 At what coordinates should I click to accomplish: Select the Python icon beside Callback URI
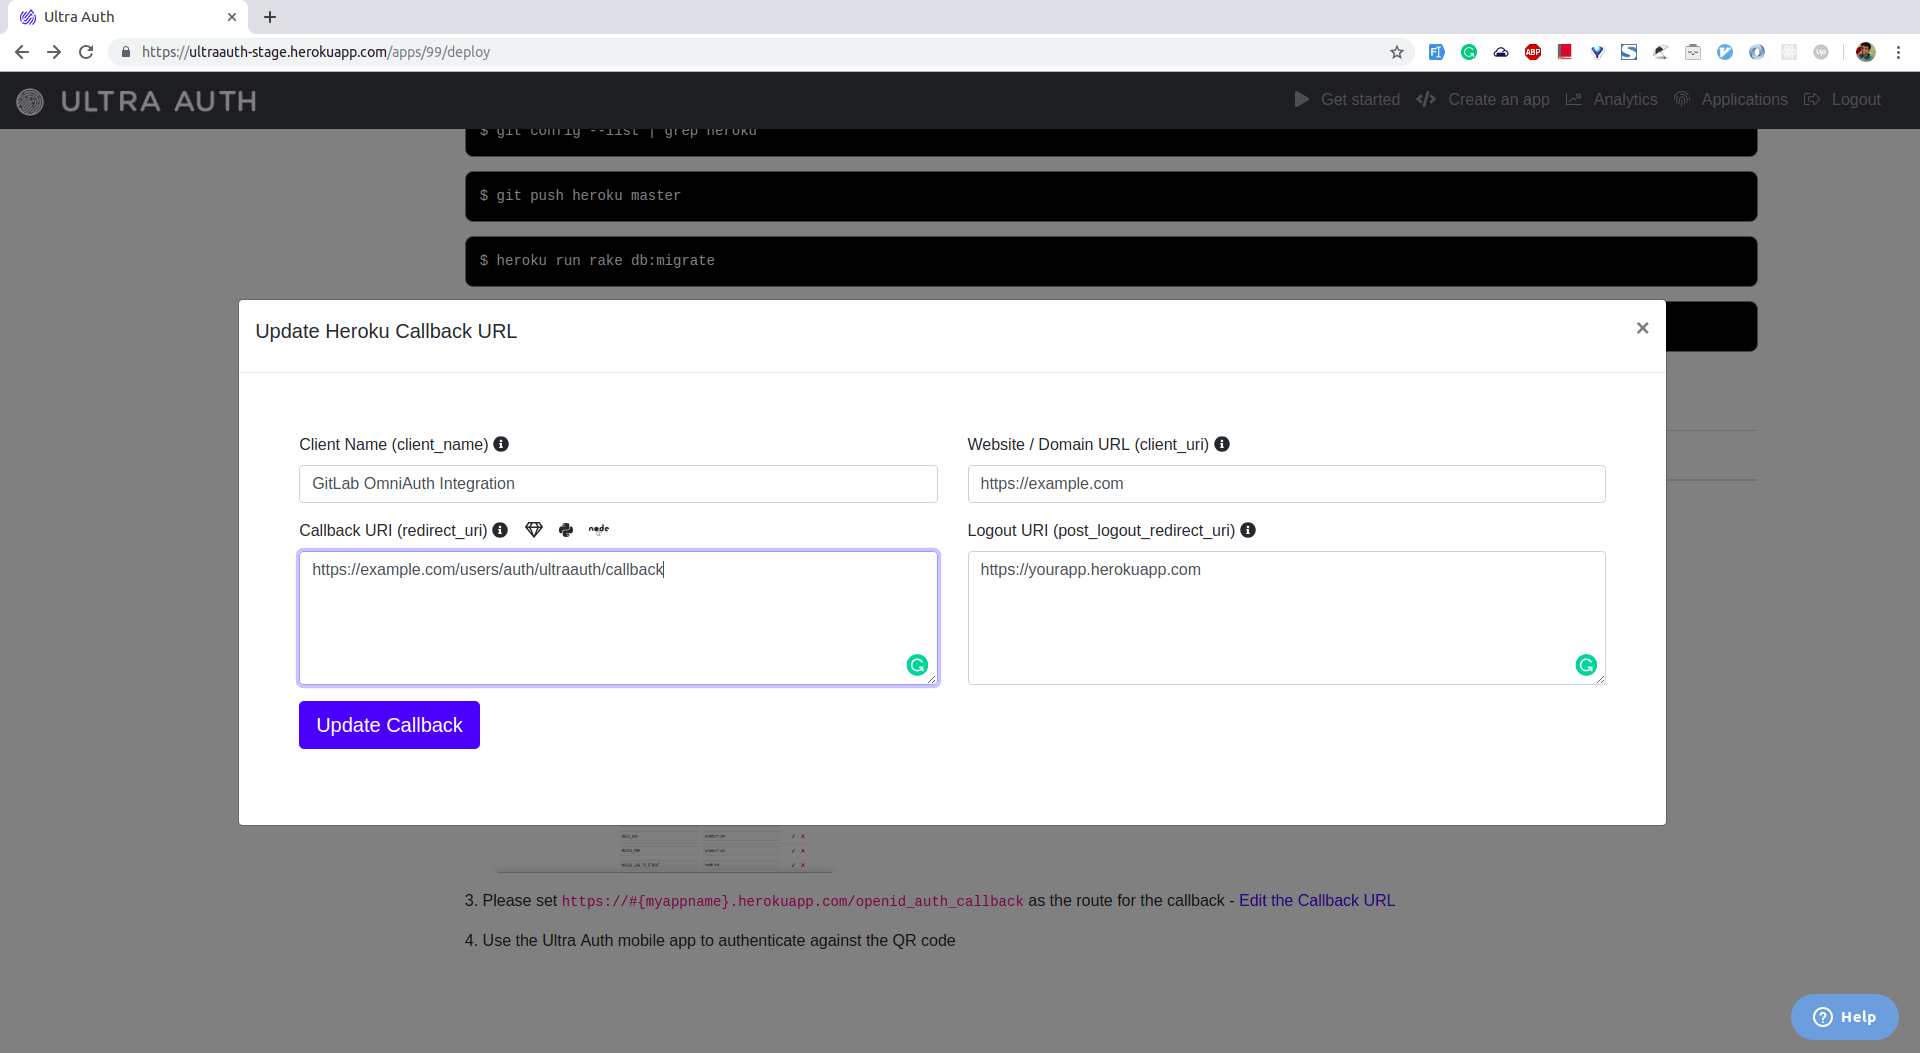pyautogui.click(x=566, y=530)
